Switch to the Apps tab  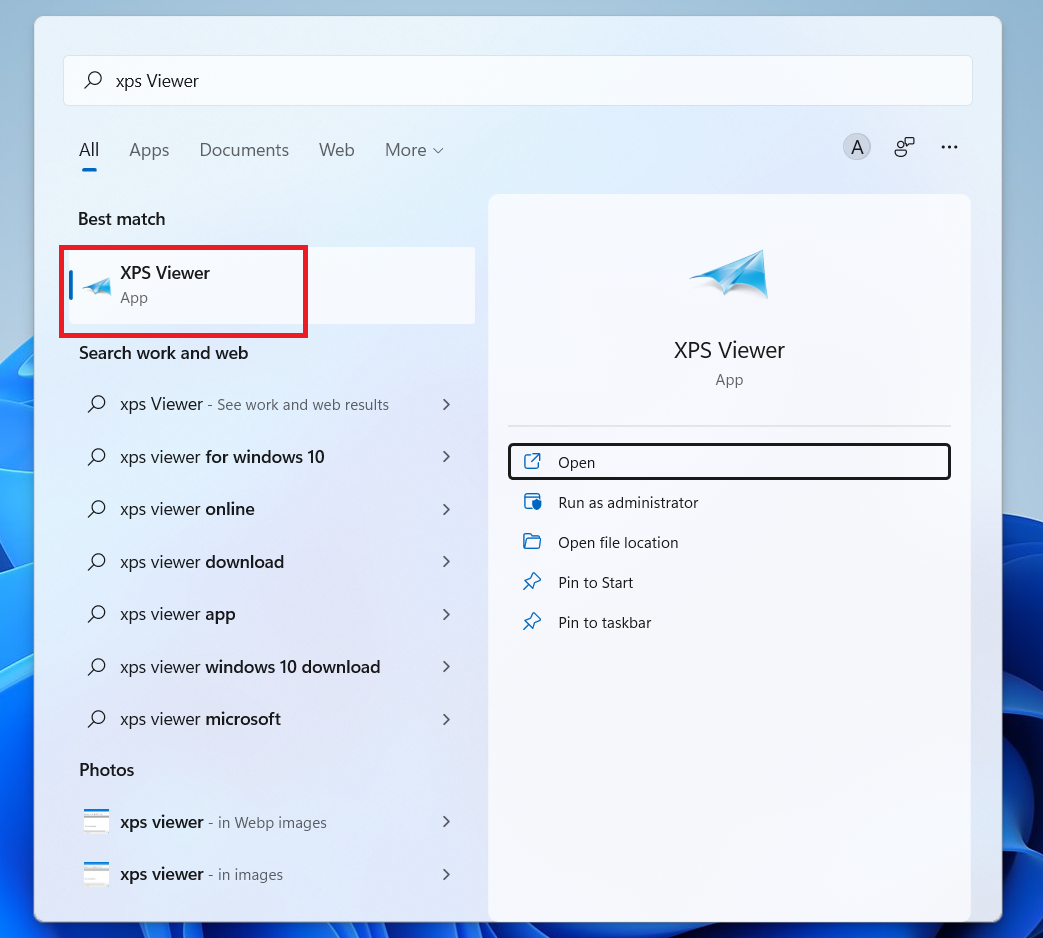pos(149,150)
